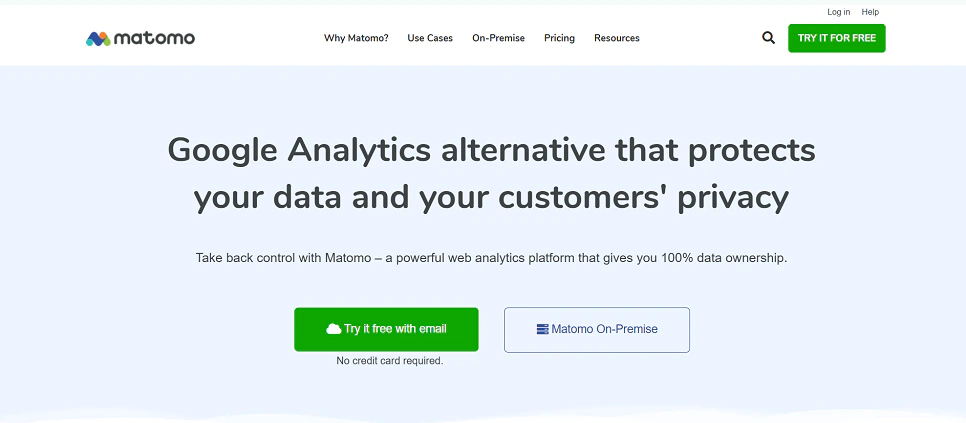Open the search magnifier icon

[x=768, y=38]
